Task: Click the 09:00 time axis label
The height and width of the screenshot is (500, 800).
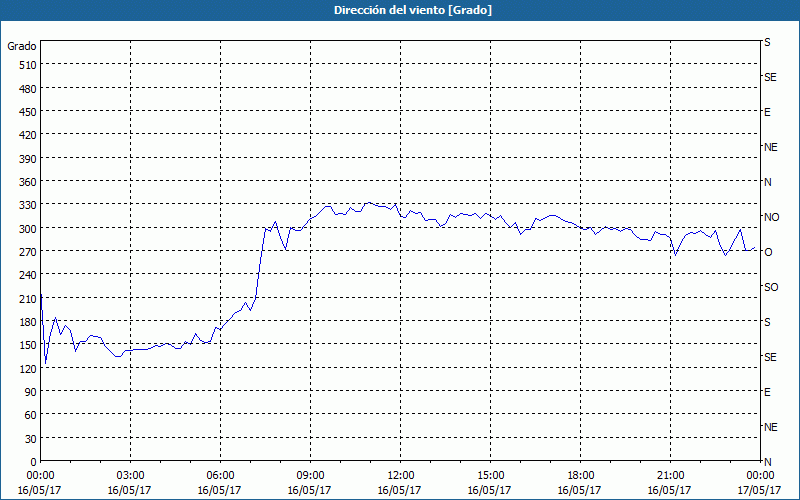Action: coord(310,476)
